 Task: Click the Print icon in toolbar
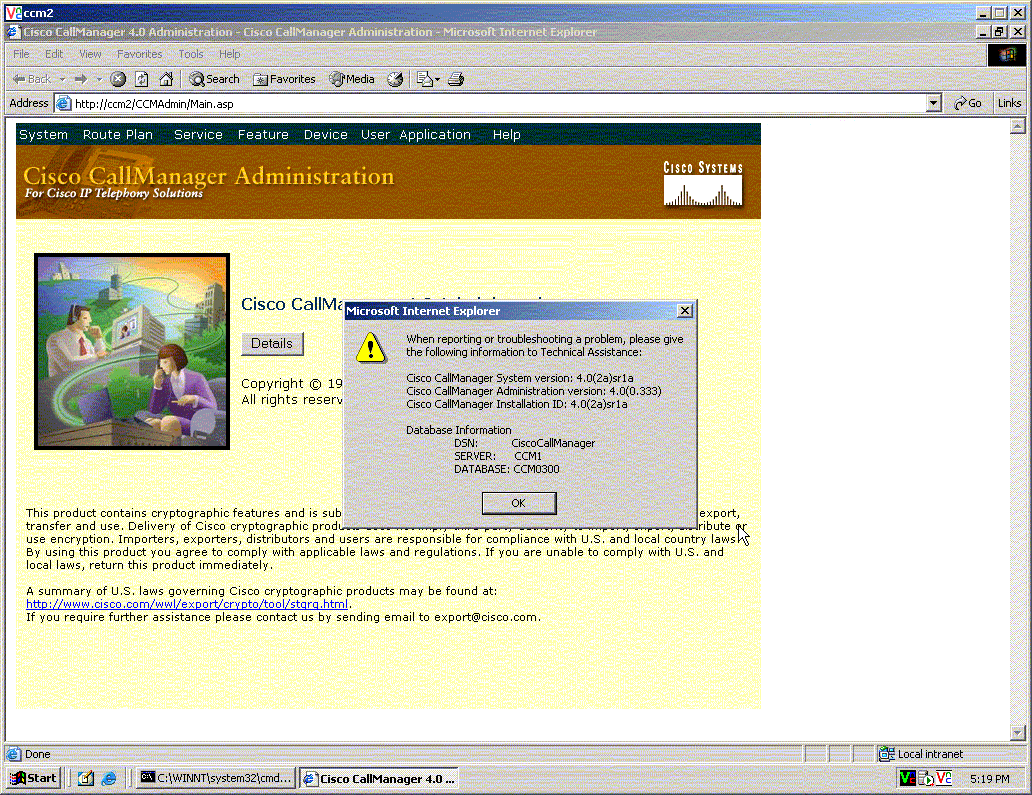click(x=456, y=79)
